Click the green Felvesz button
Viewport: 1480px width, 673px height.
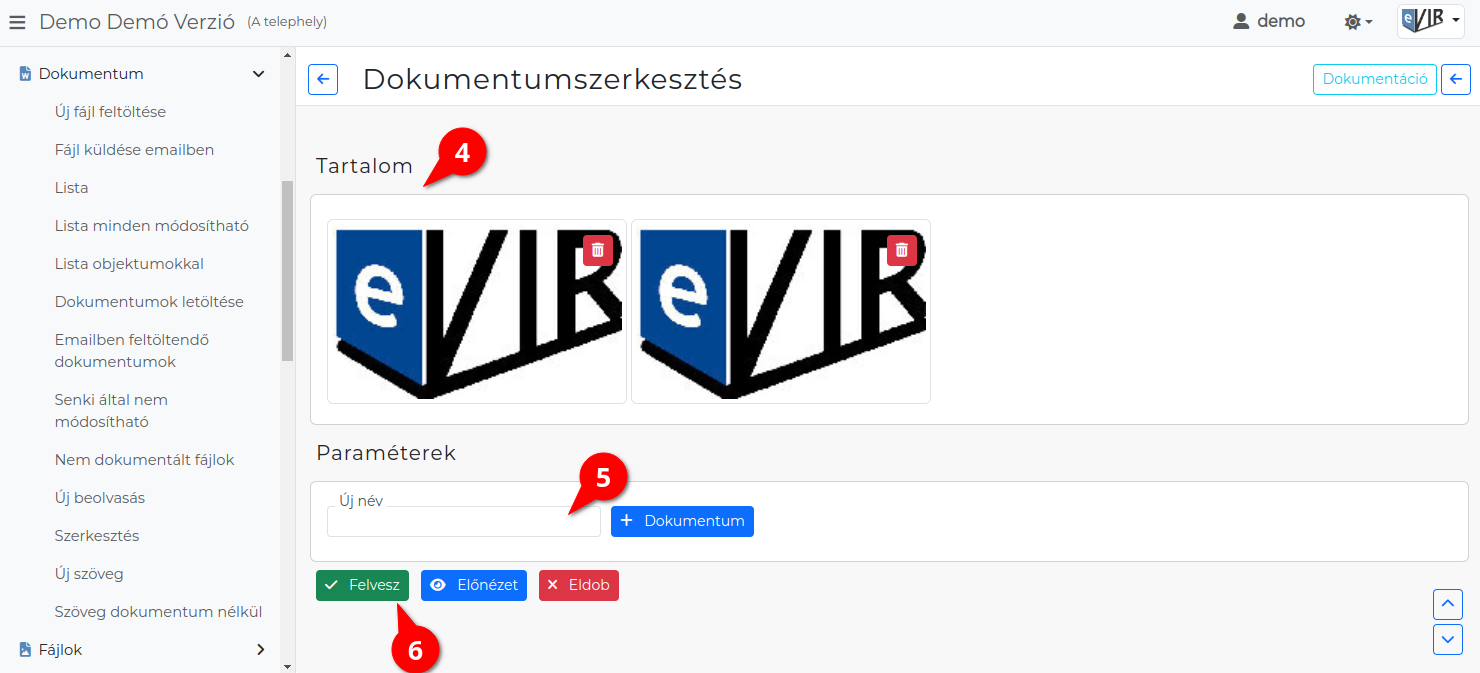[x=363, y=585]
